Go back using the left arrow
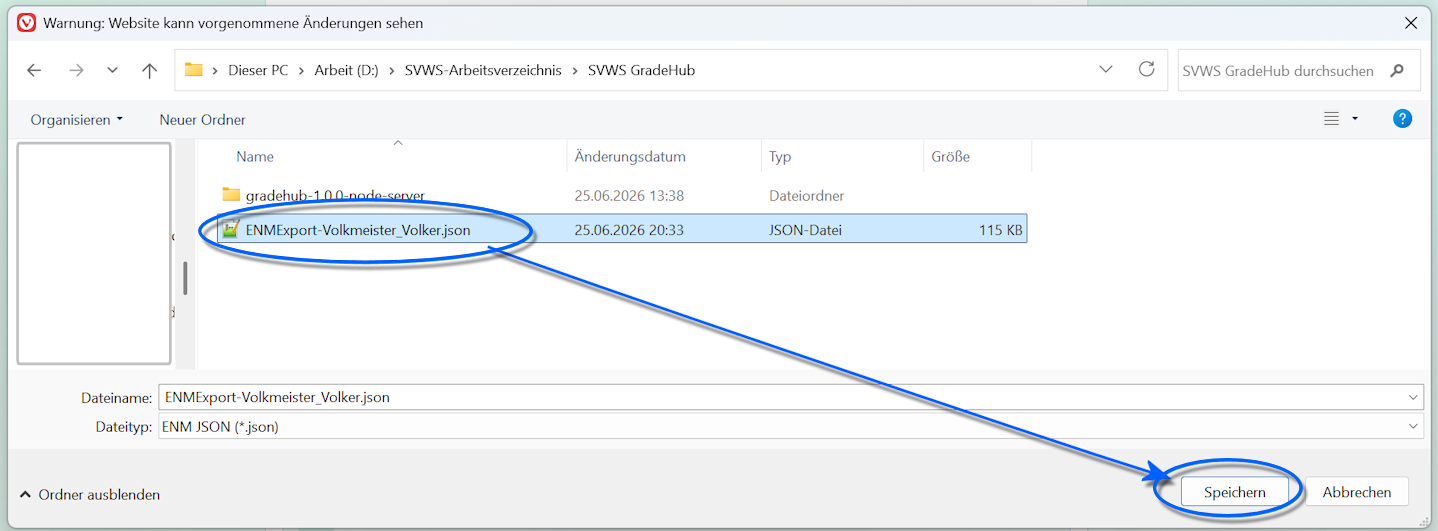1438x531 pixels. click(34, 70)
